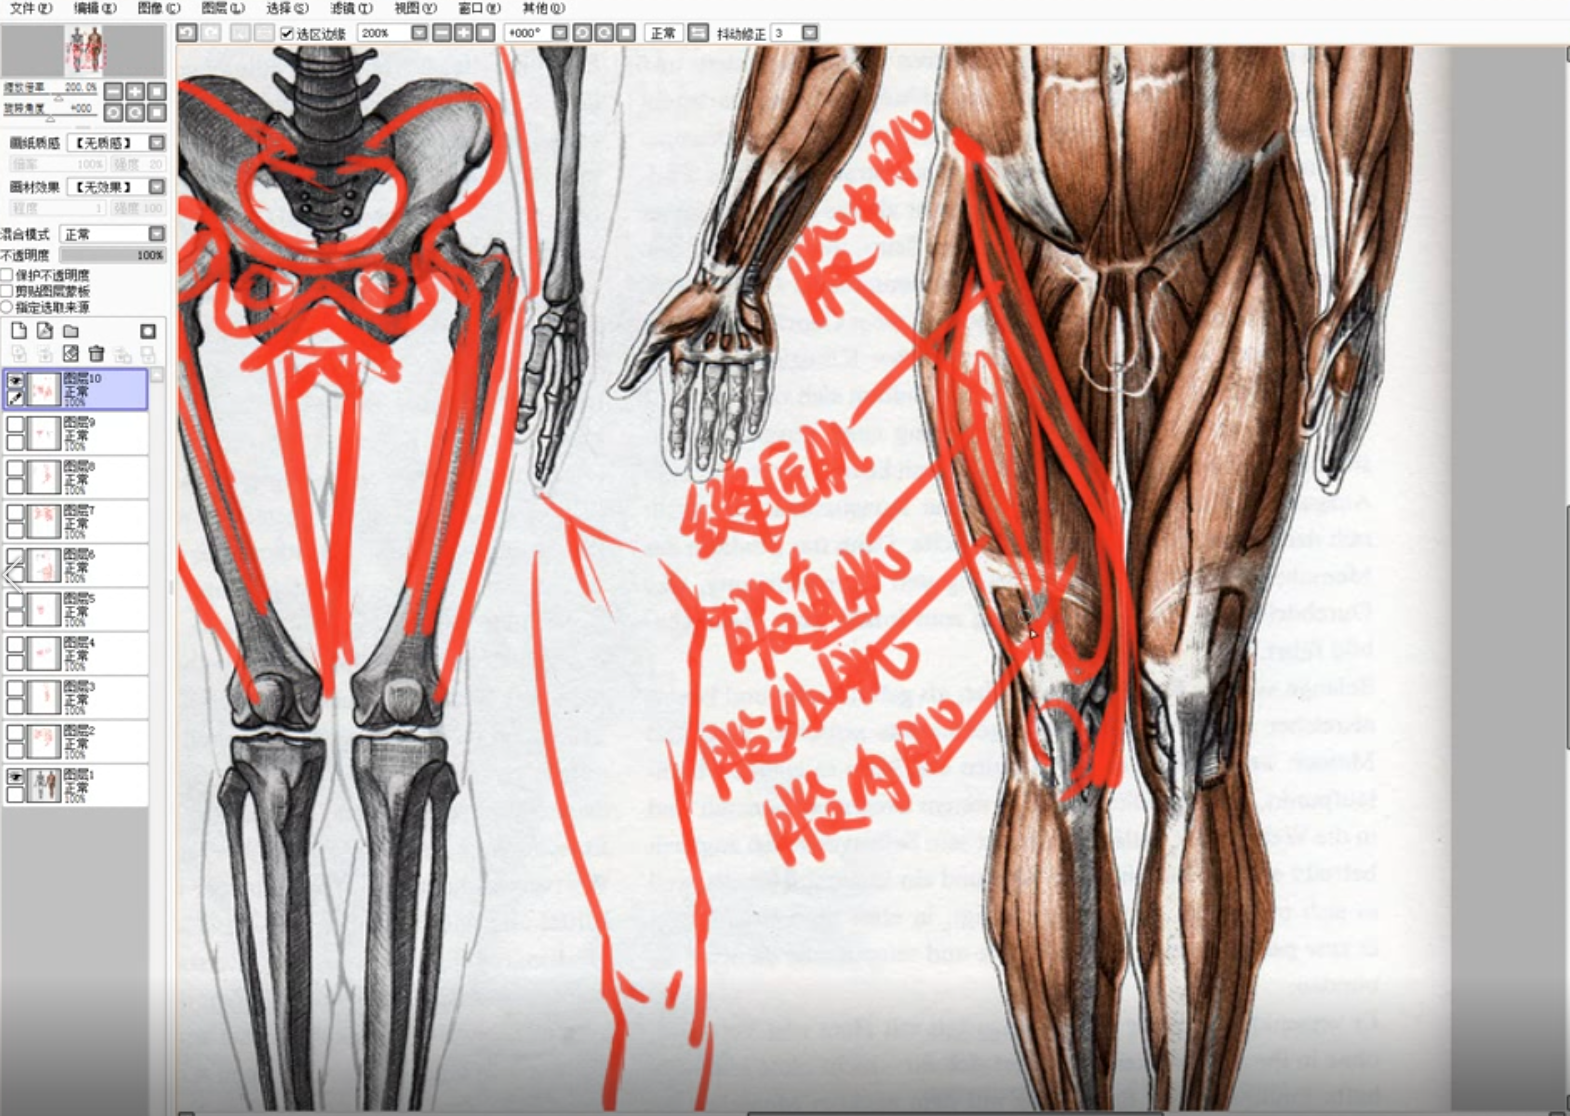Open the 选择 menu

click(x=286, y=8)
